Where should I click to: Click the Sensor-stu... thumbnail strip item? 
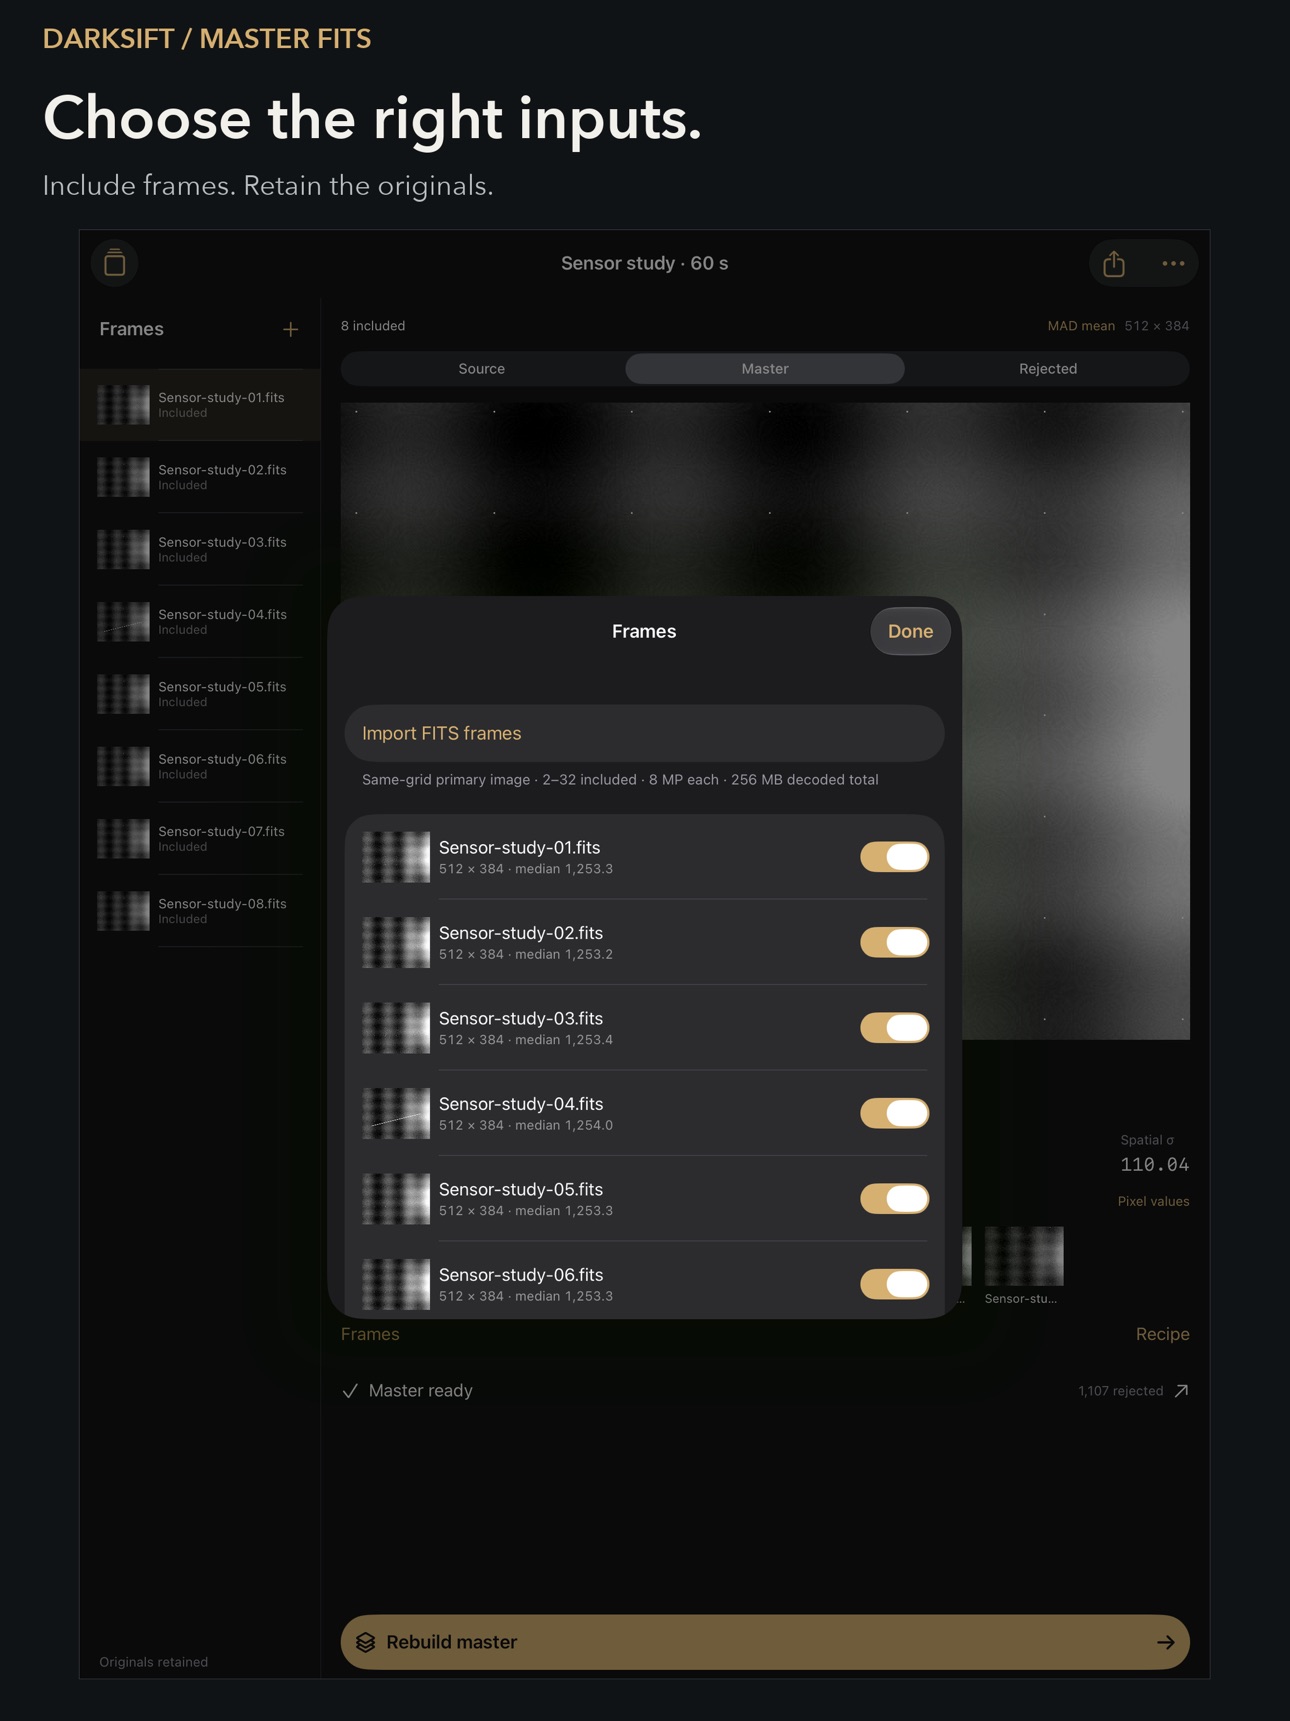click(1024, 1265)
